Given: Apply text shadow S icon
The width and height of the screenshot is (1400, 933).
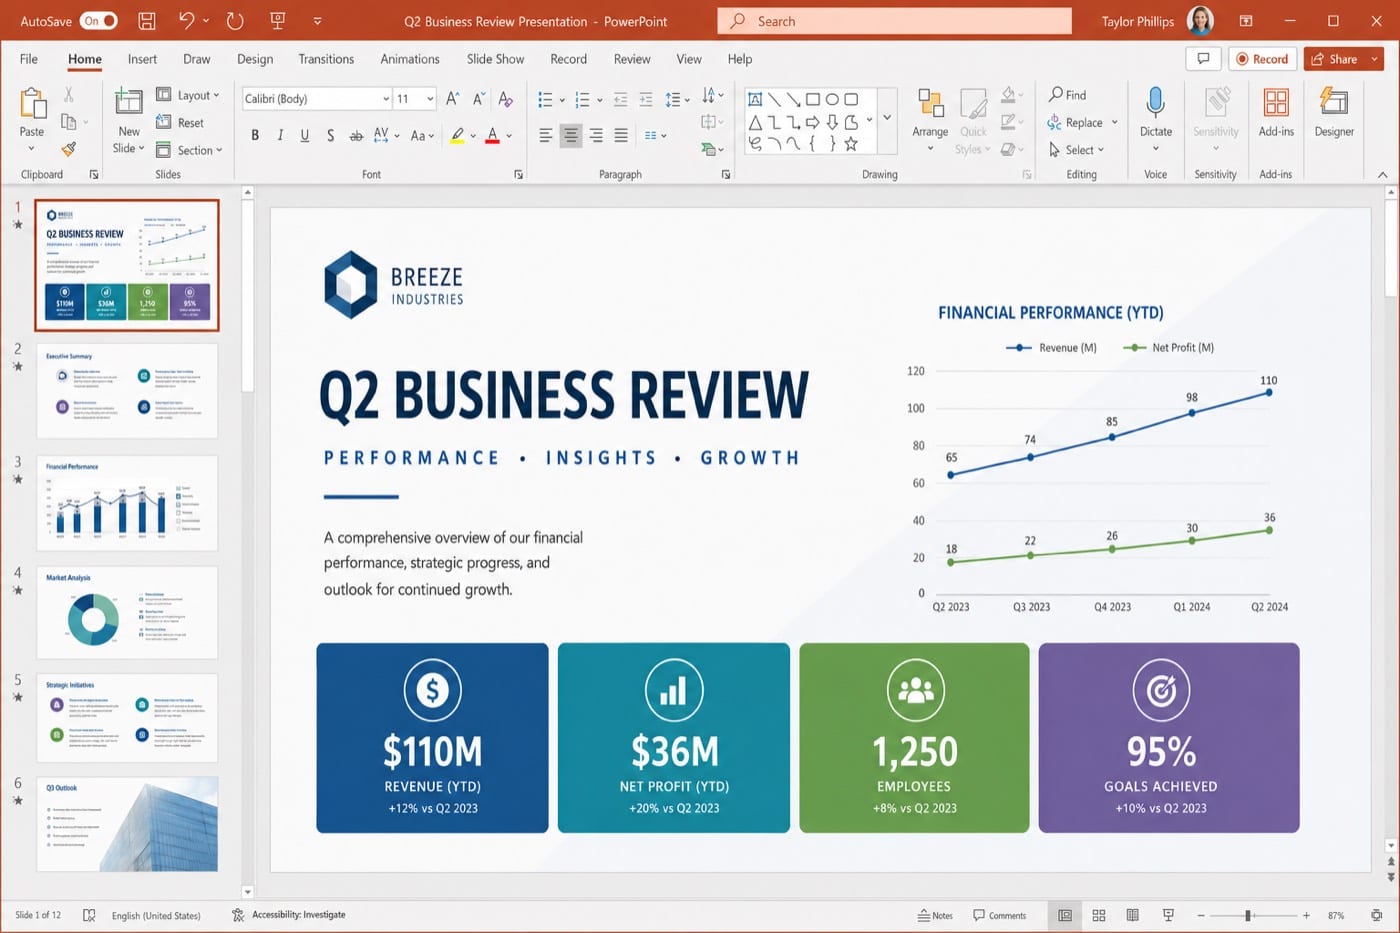Looking at the screenshot, I should (x=330, y=135).
